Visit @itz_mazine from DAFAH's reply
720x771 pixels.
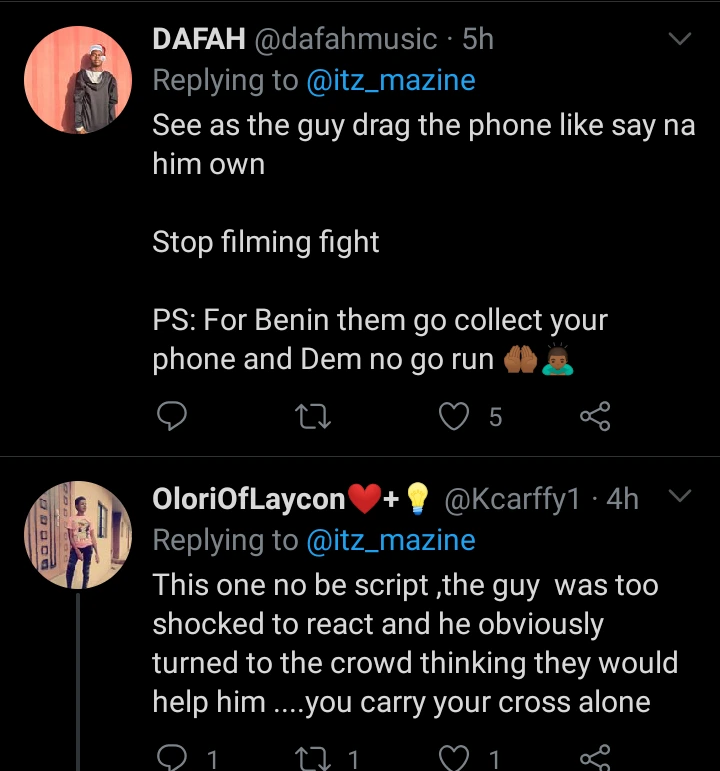click(x=392, y=80)
